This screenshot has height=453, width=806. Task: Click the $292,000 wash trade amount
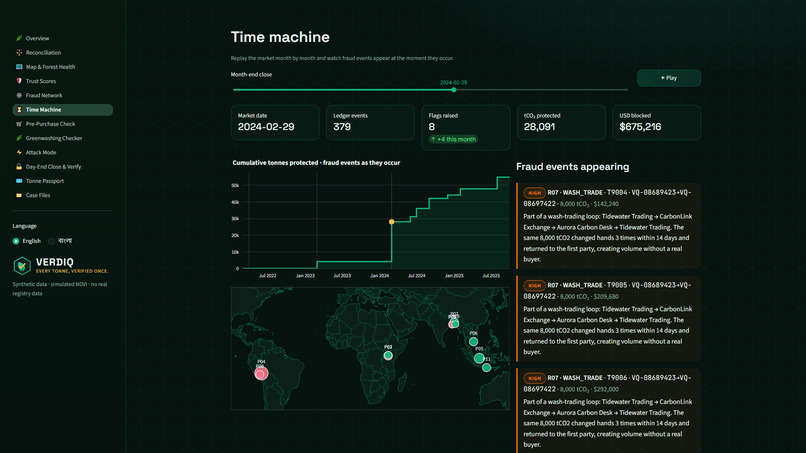pos(606,389)
